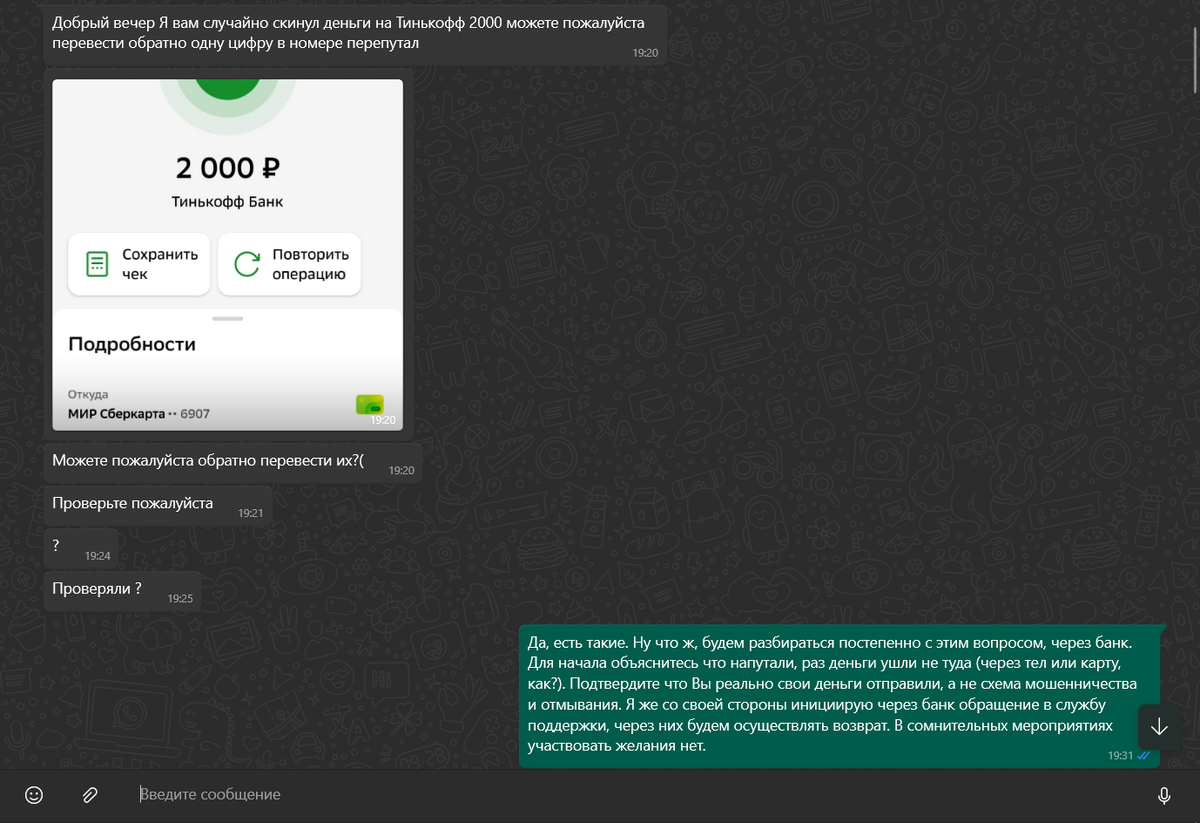
Task: Click the message input field
Action: click(640, 795)
